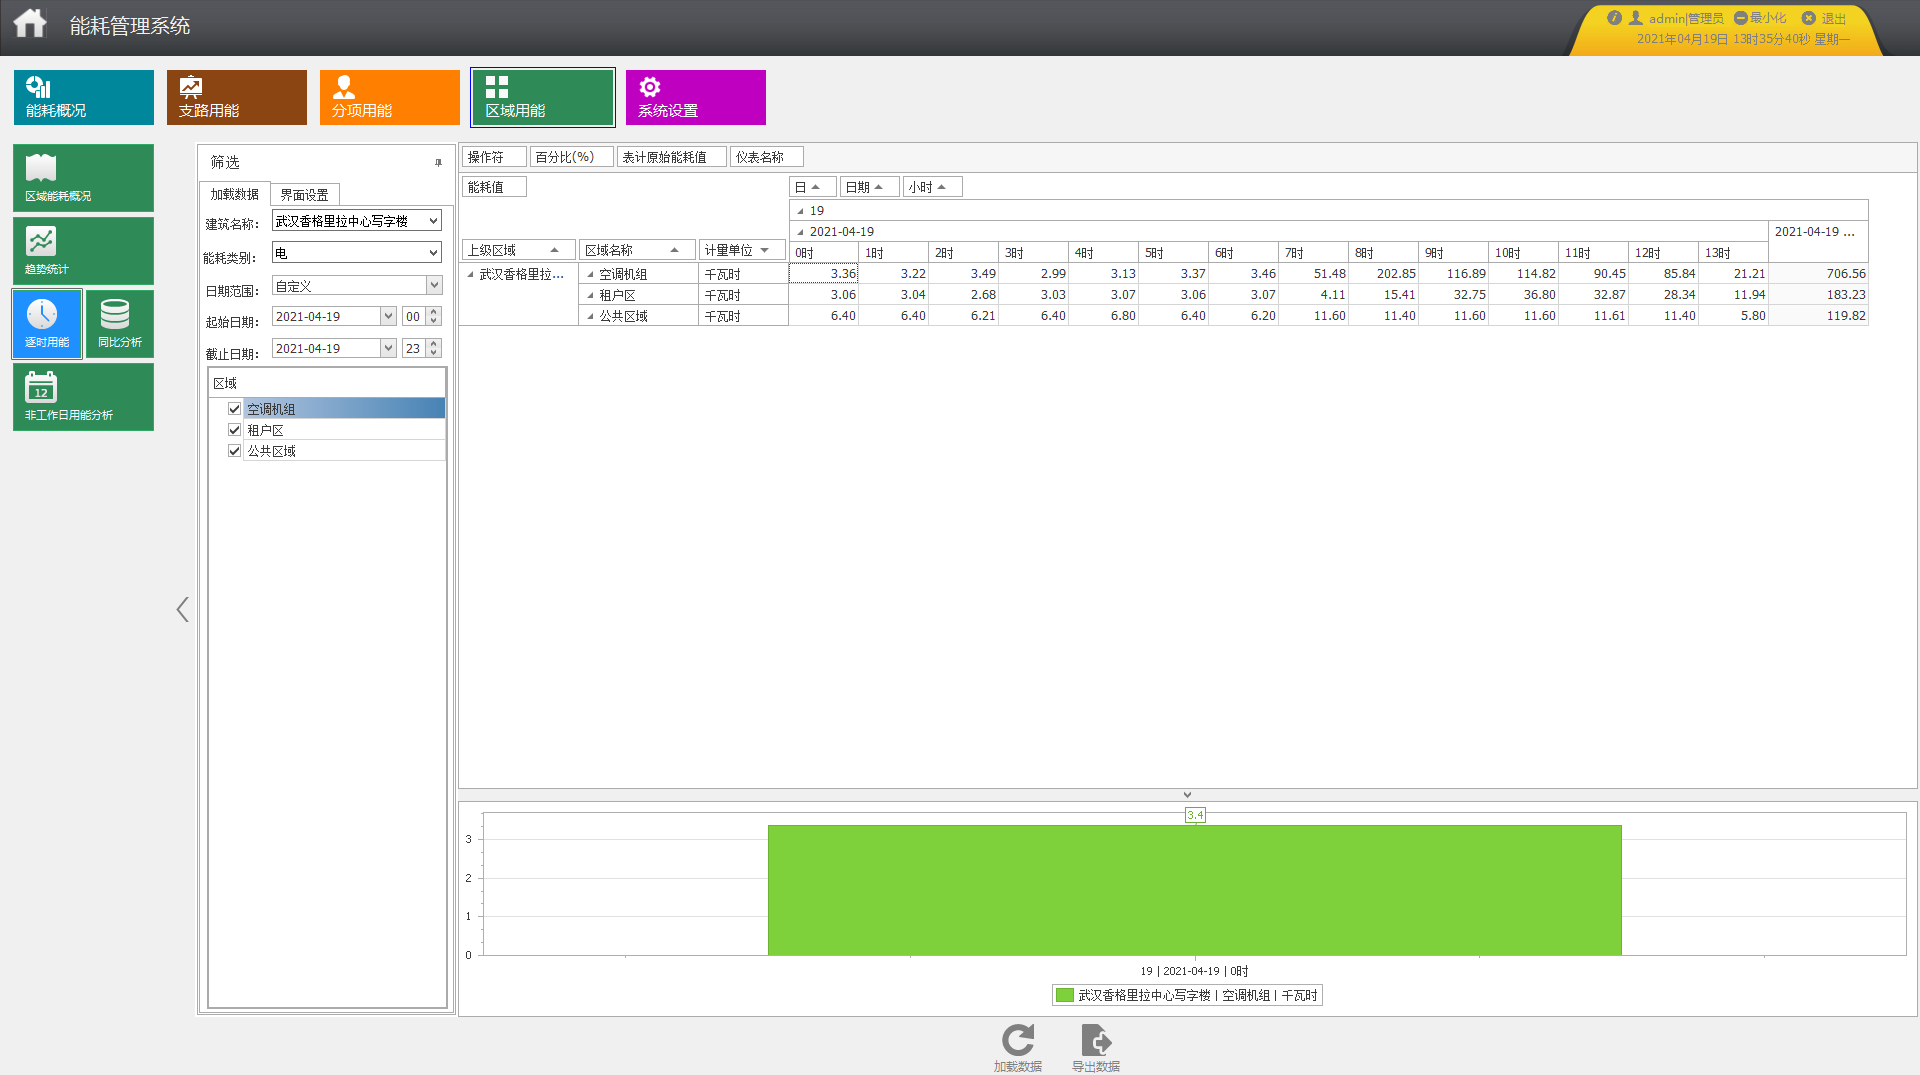Toggle the 租户区 checkbox
The image size is (1920, 1075).
point(235,430)
